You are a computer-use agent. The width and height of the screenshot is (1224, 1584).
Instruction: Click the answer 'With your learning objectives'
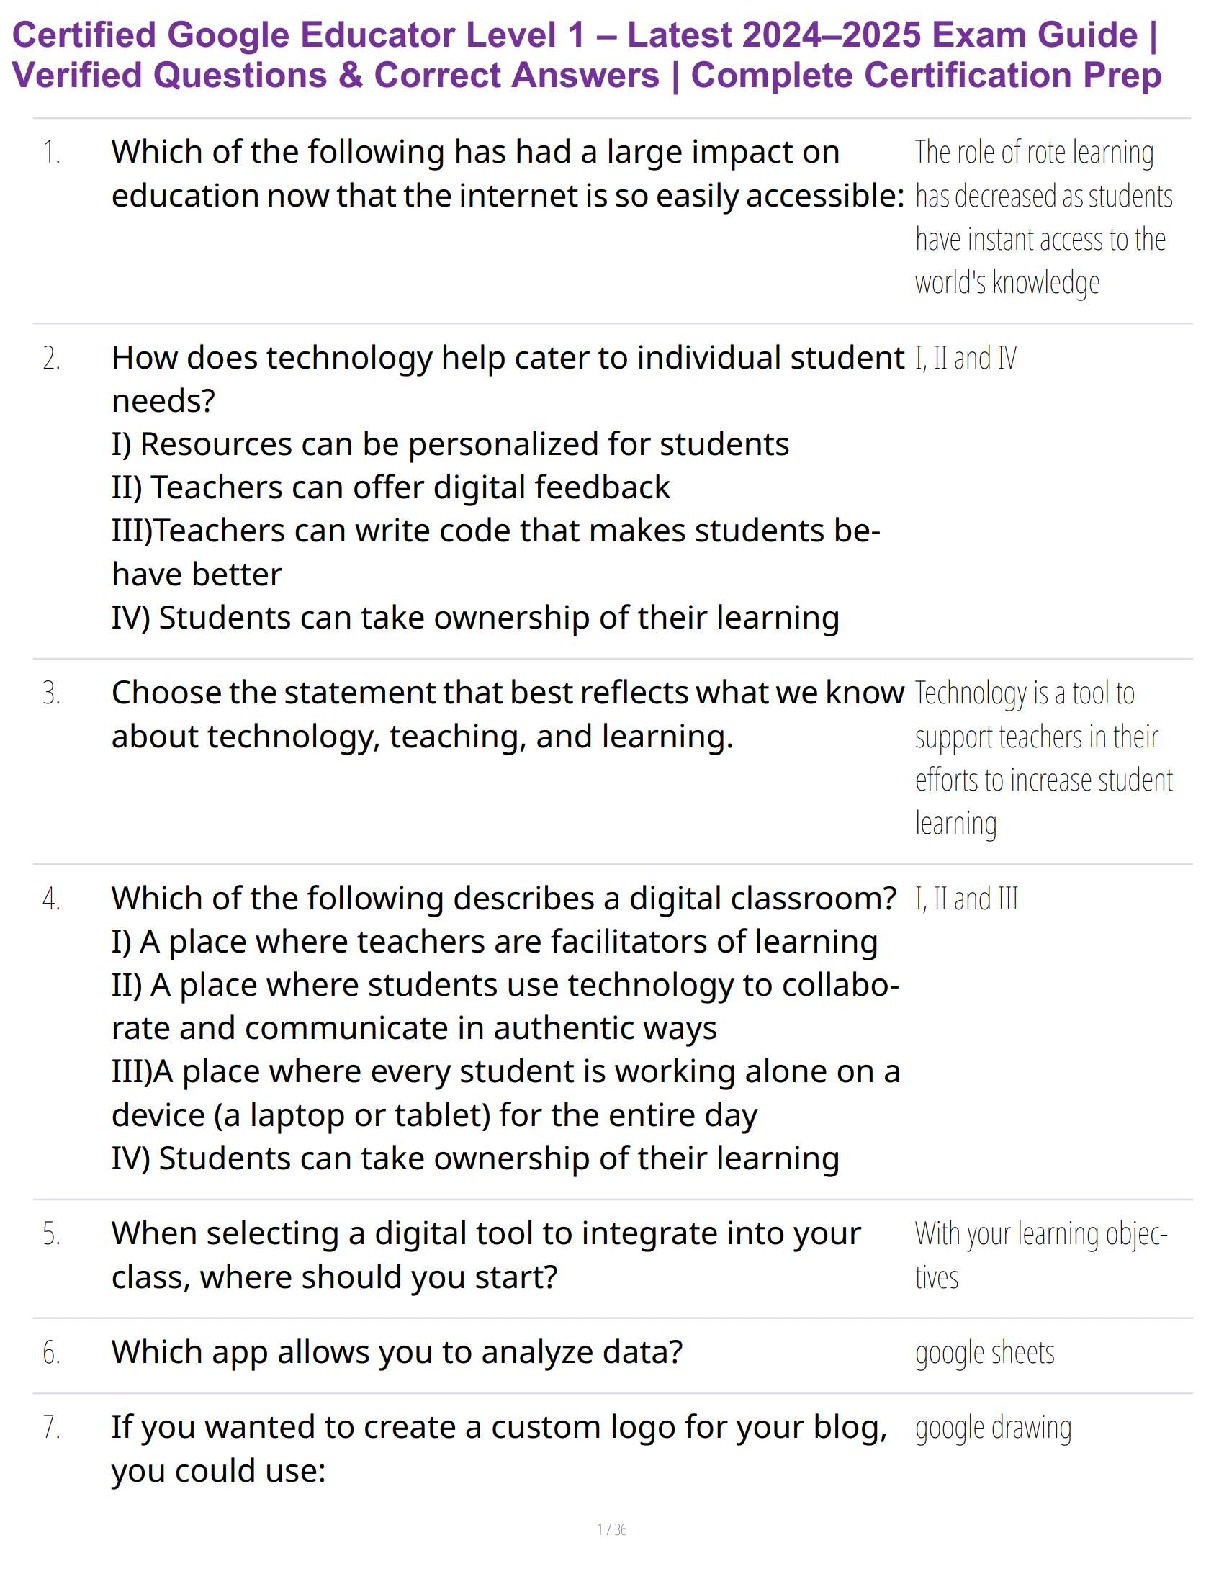pos(1040,1255)
